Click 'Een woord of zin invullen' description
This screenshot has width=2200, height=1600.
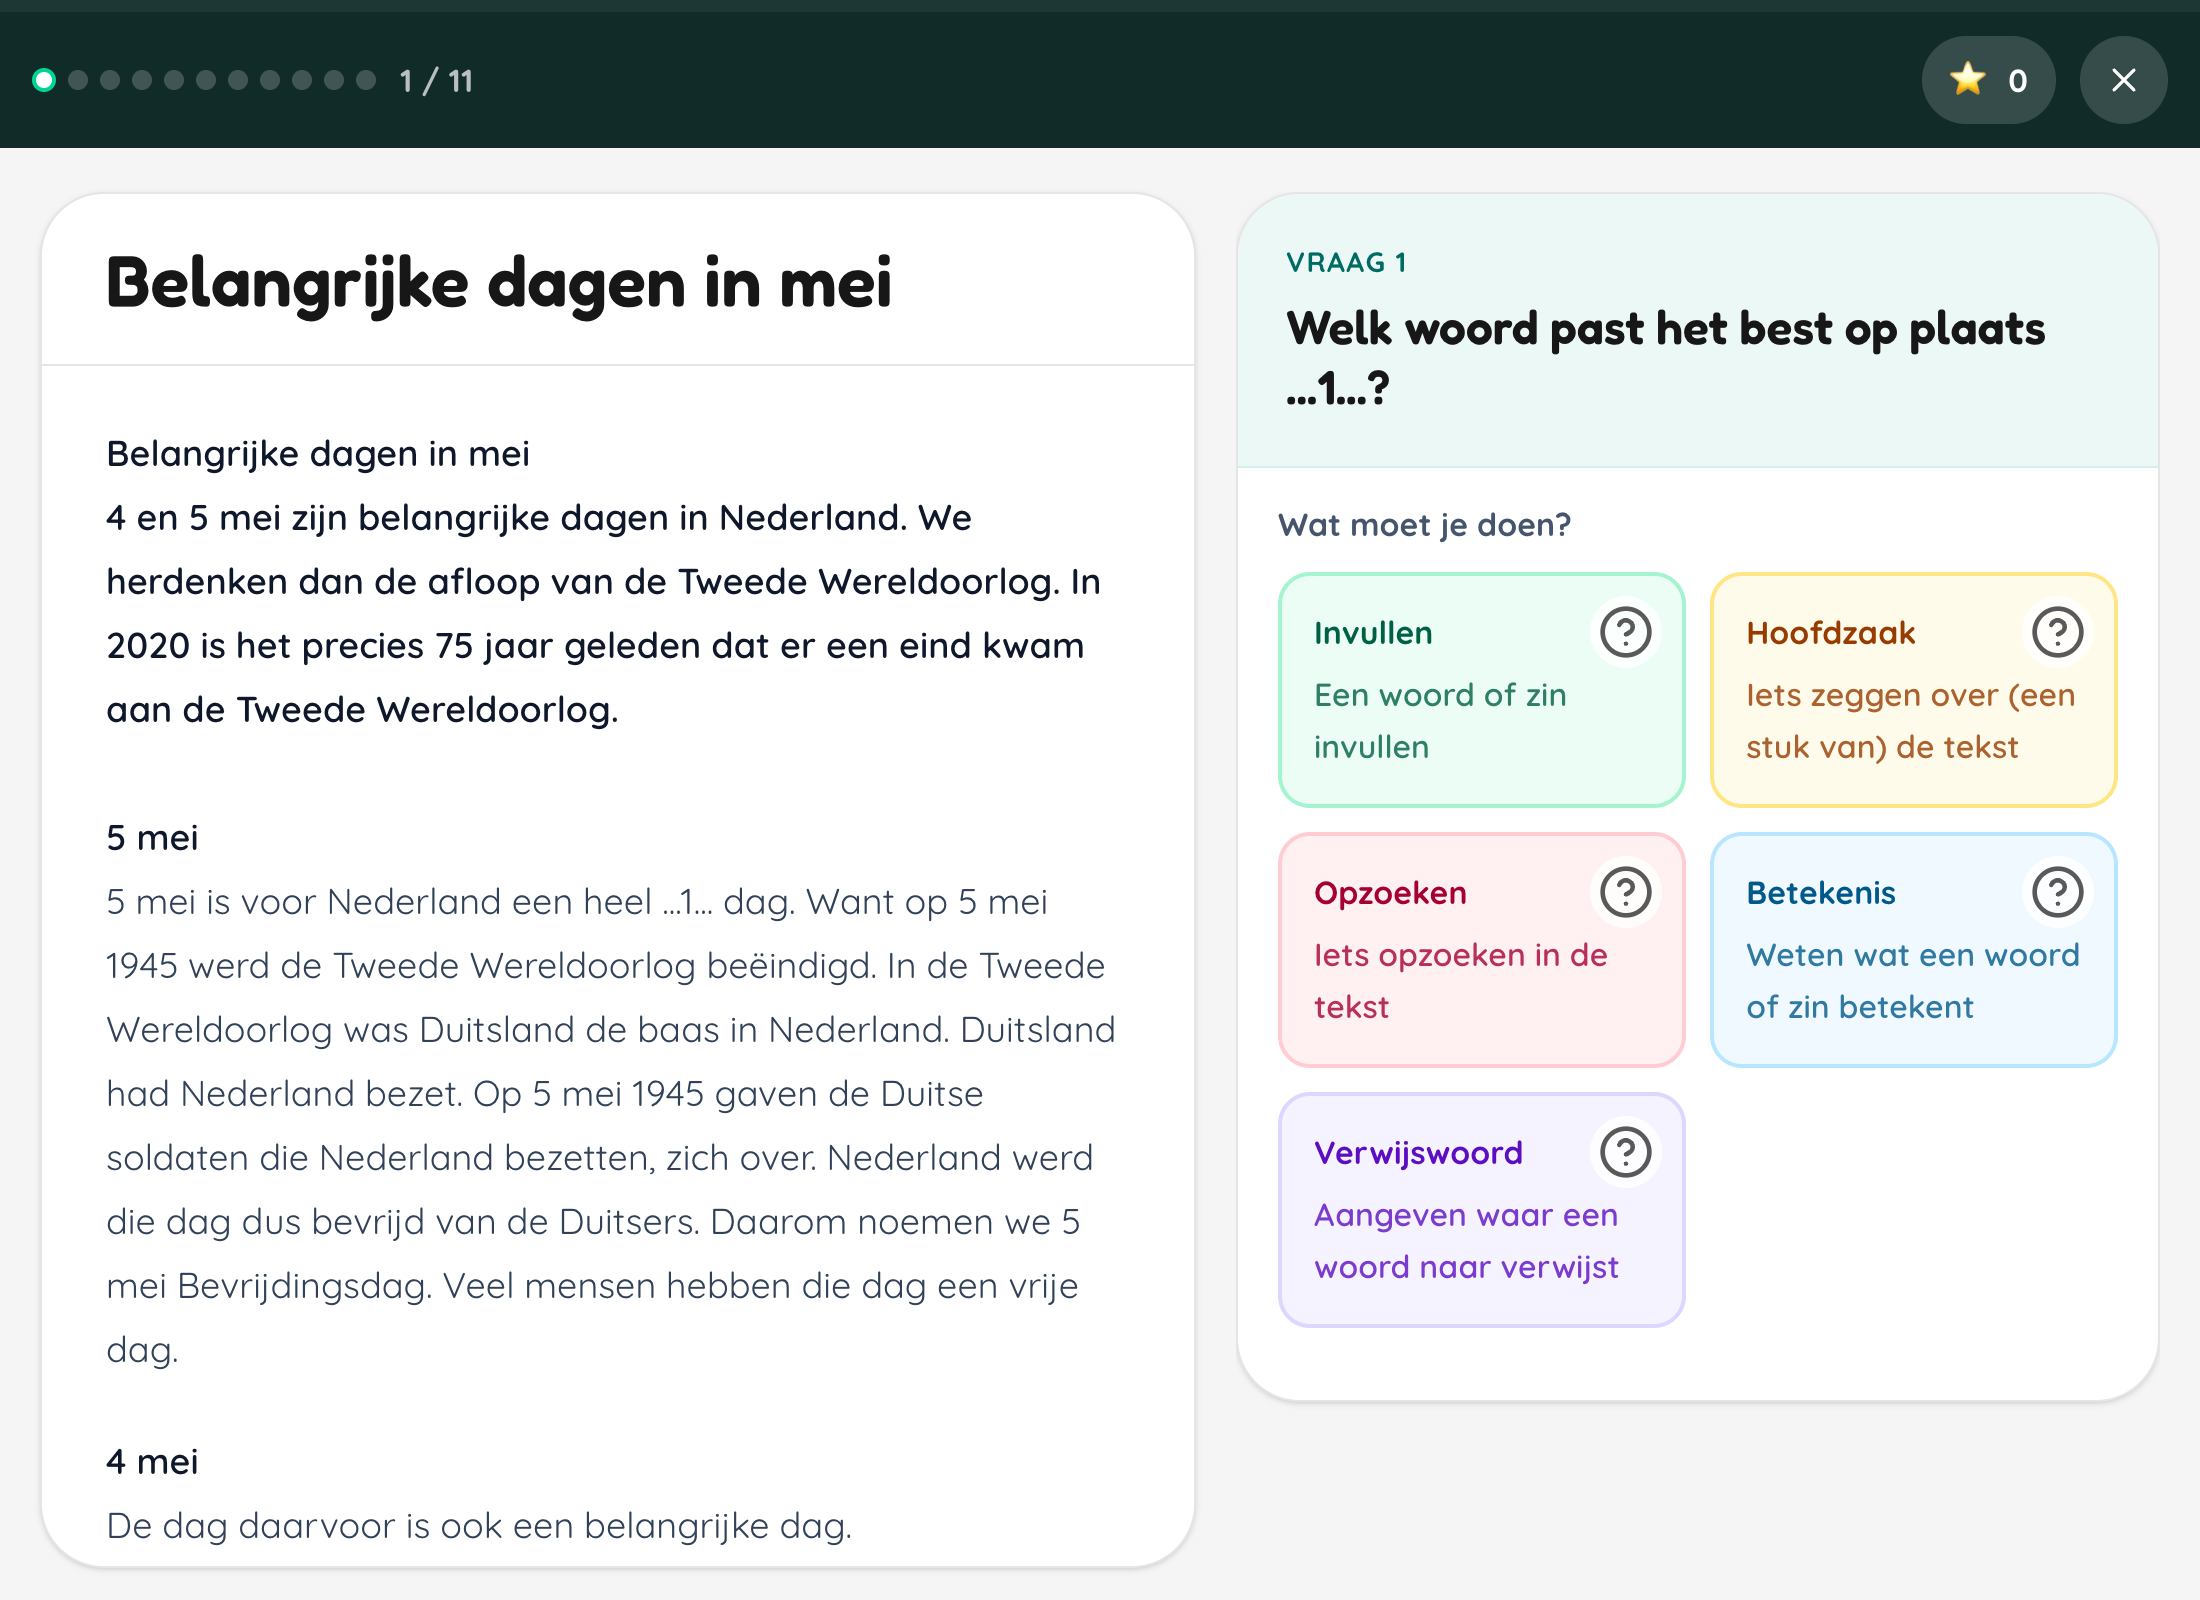1440,721
